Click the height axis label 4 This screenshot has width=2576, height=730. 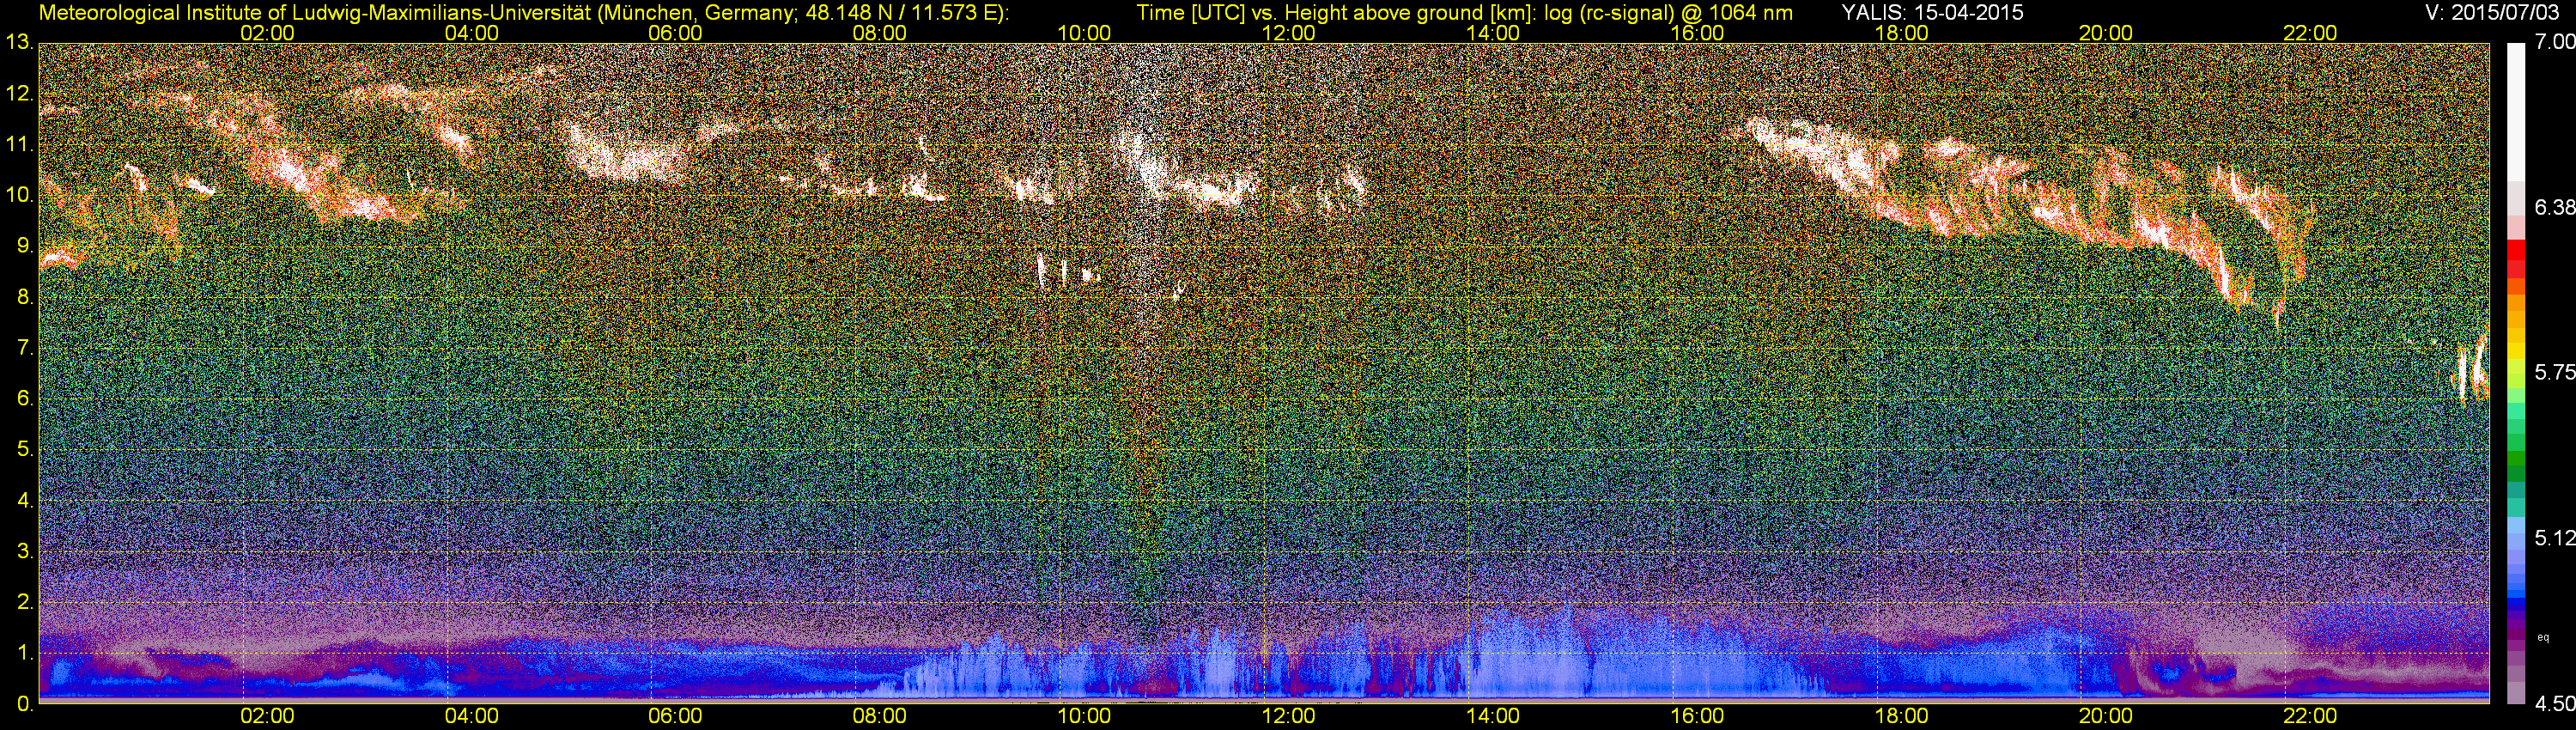pyautogui.click(x=24, y=500)
